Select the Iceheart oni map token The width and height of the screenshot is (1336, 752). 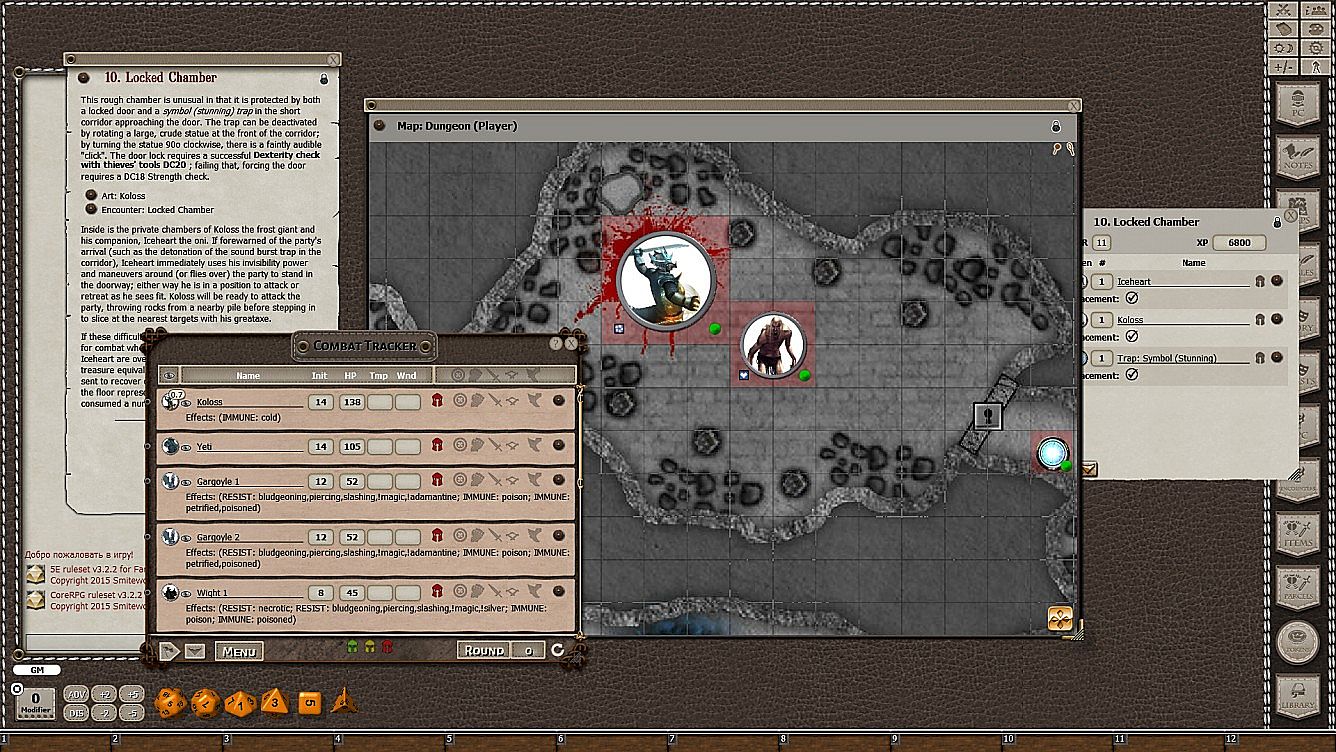(773, 345)
